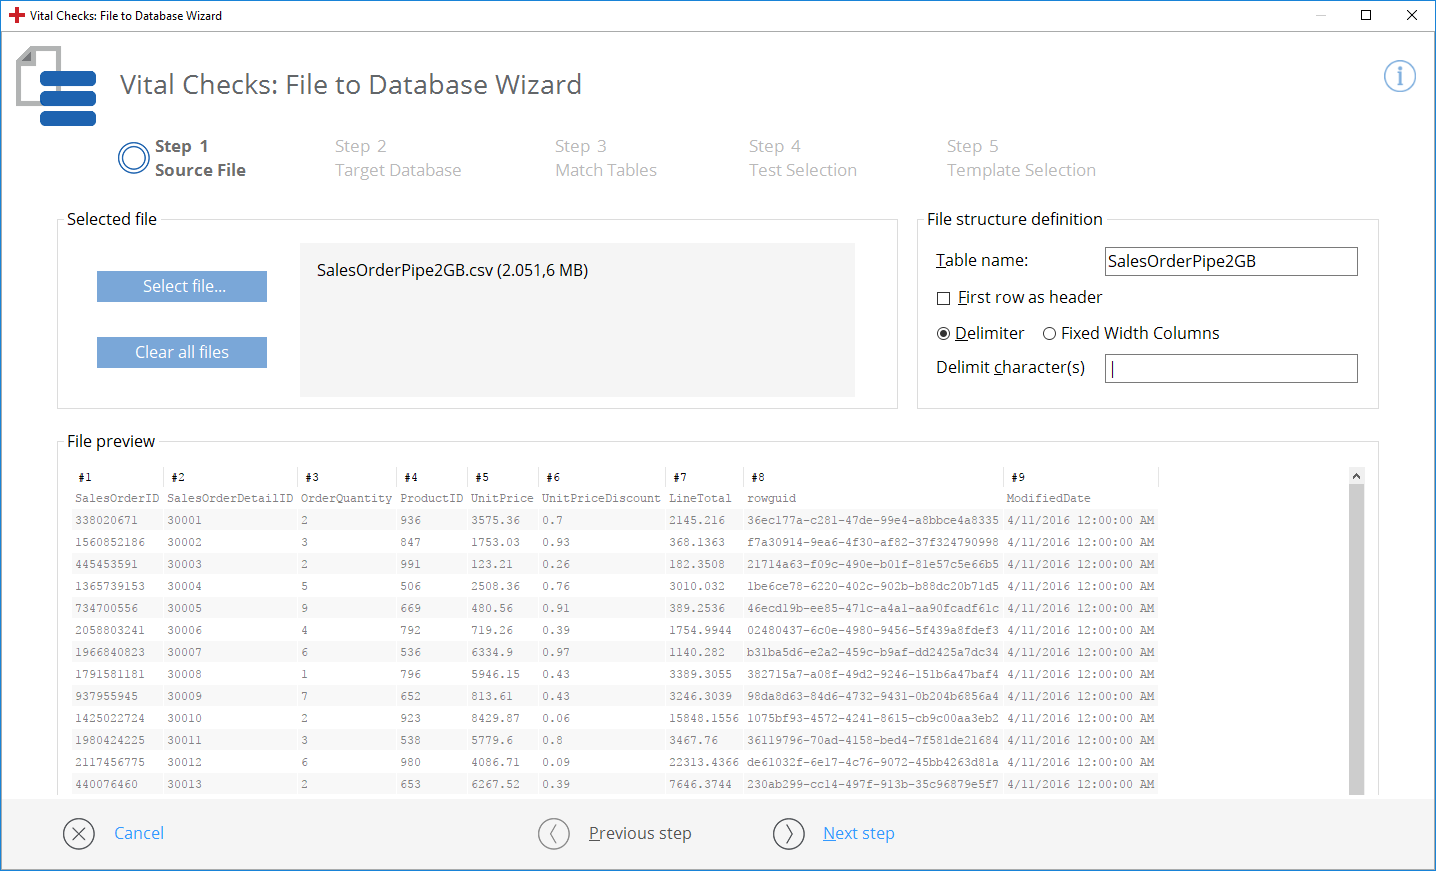Click the Next step arrow icon
Screen dimensions: 1436x871
pyautogui.click(x=788, y=833)
